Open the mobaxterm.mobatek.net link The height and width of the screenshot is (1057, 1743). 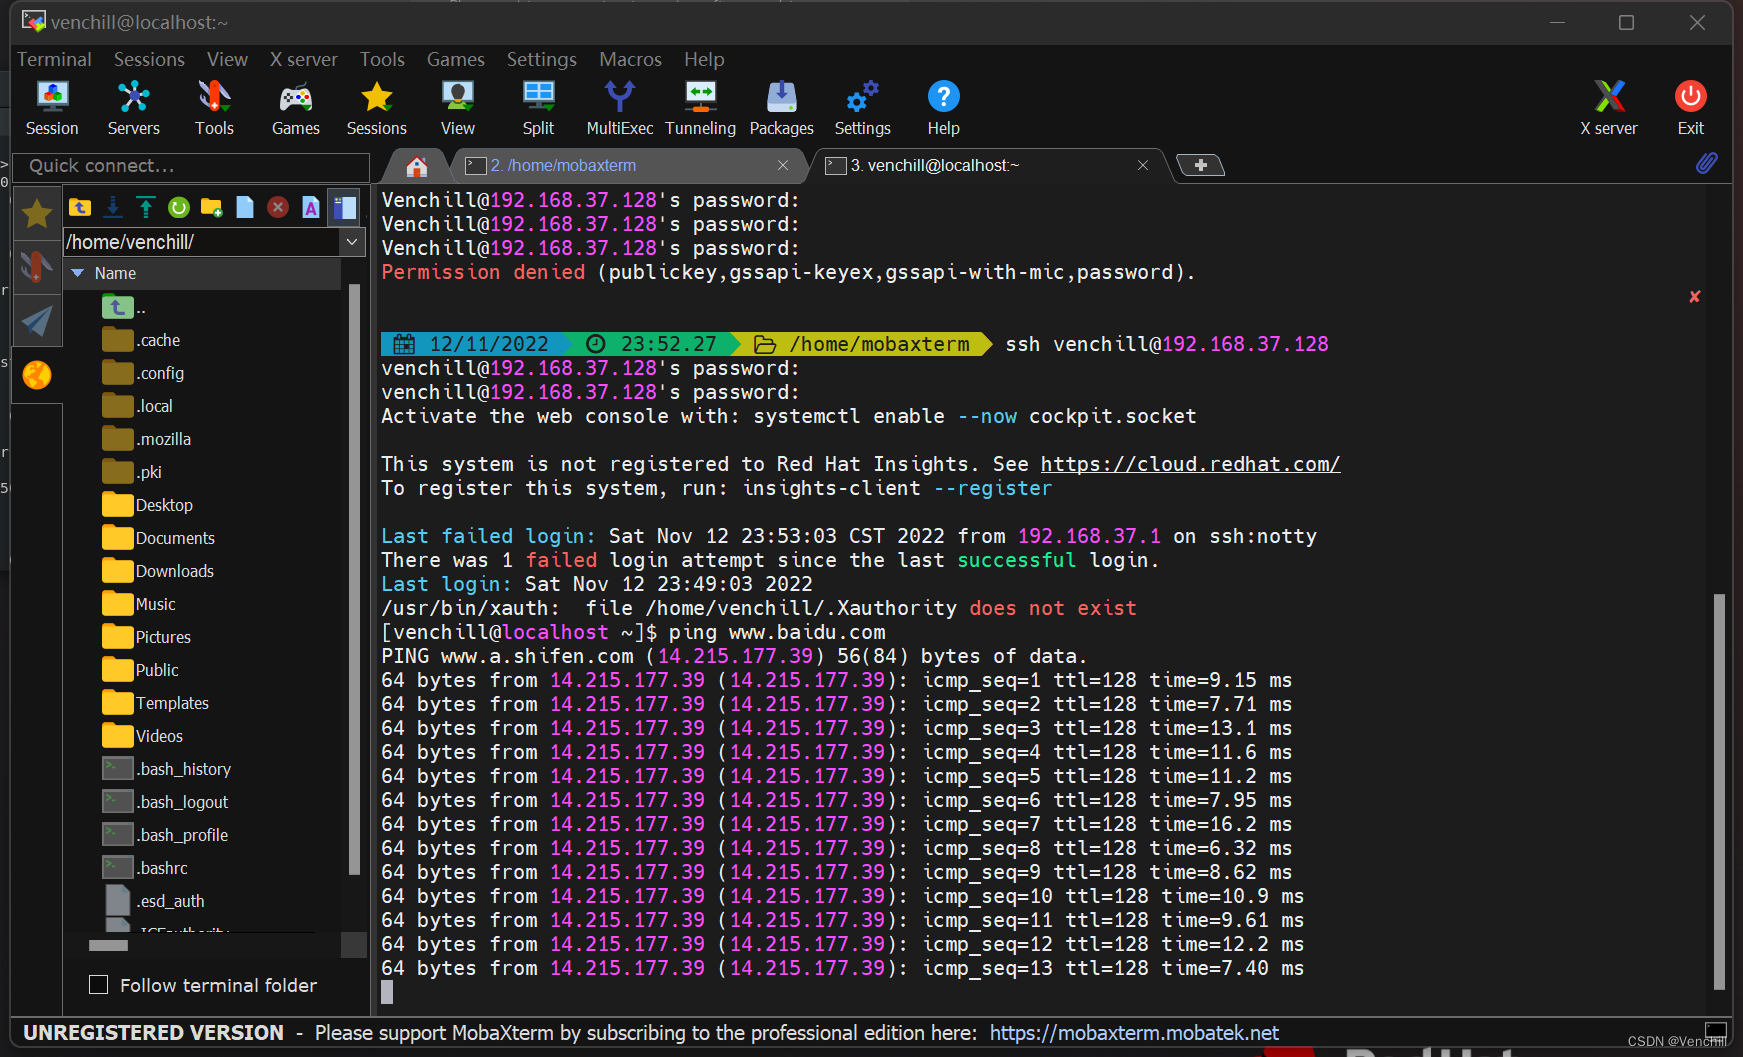pos(1134,1033)
